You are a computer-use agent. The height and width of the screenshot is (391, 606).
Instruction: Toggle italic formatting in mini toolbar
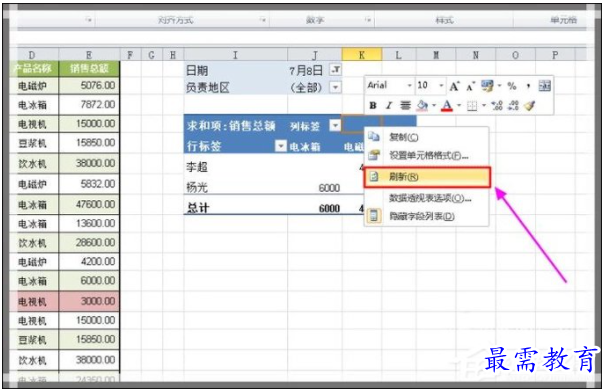coord(389,105)
